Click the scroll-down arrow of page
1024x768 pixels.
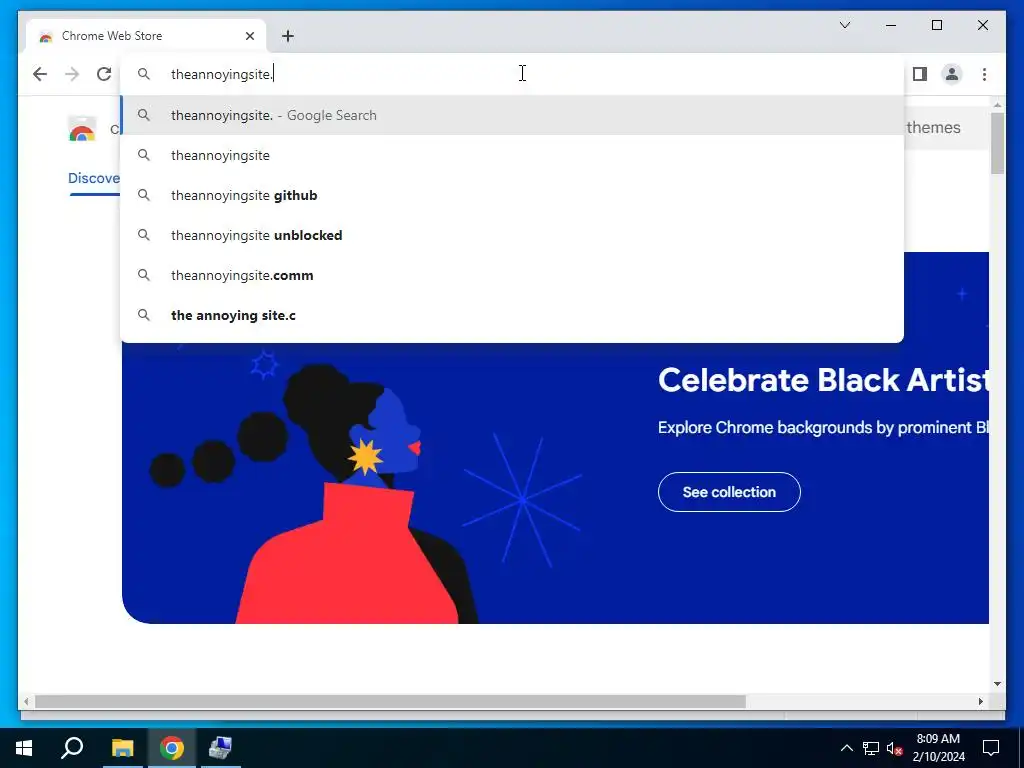coord(997,684)
